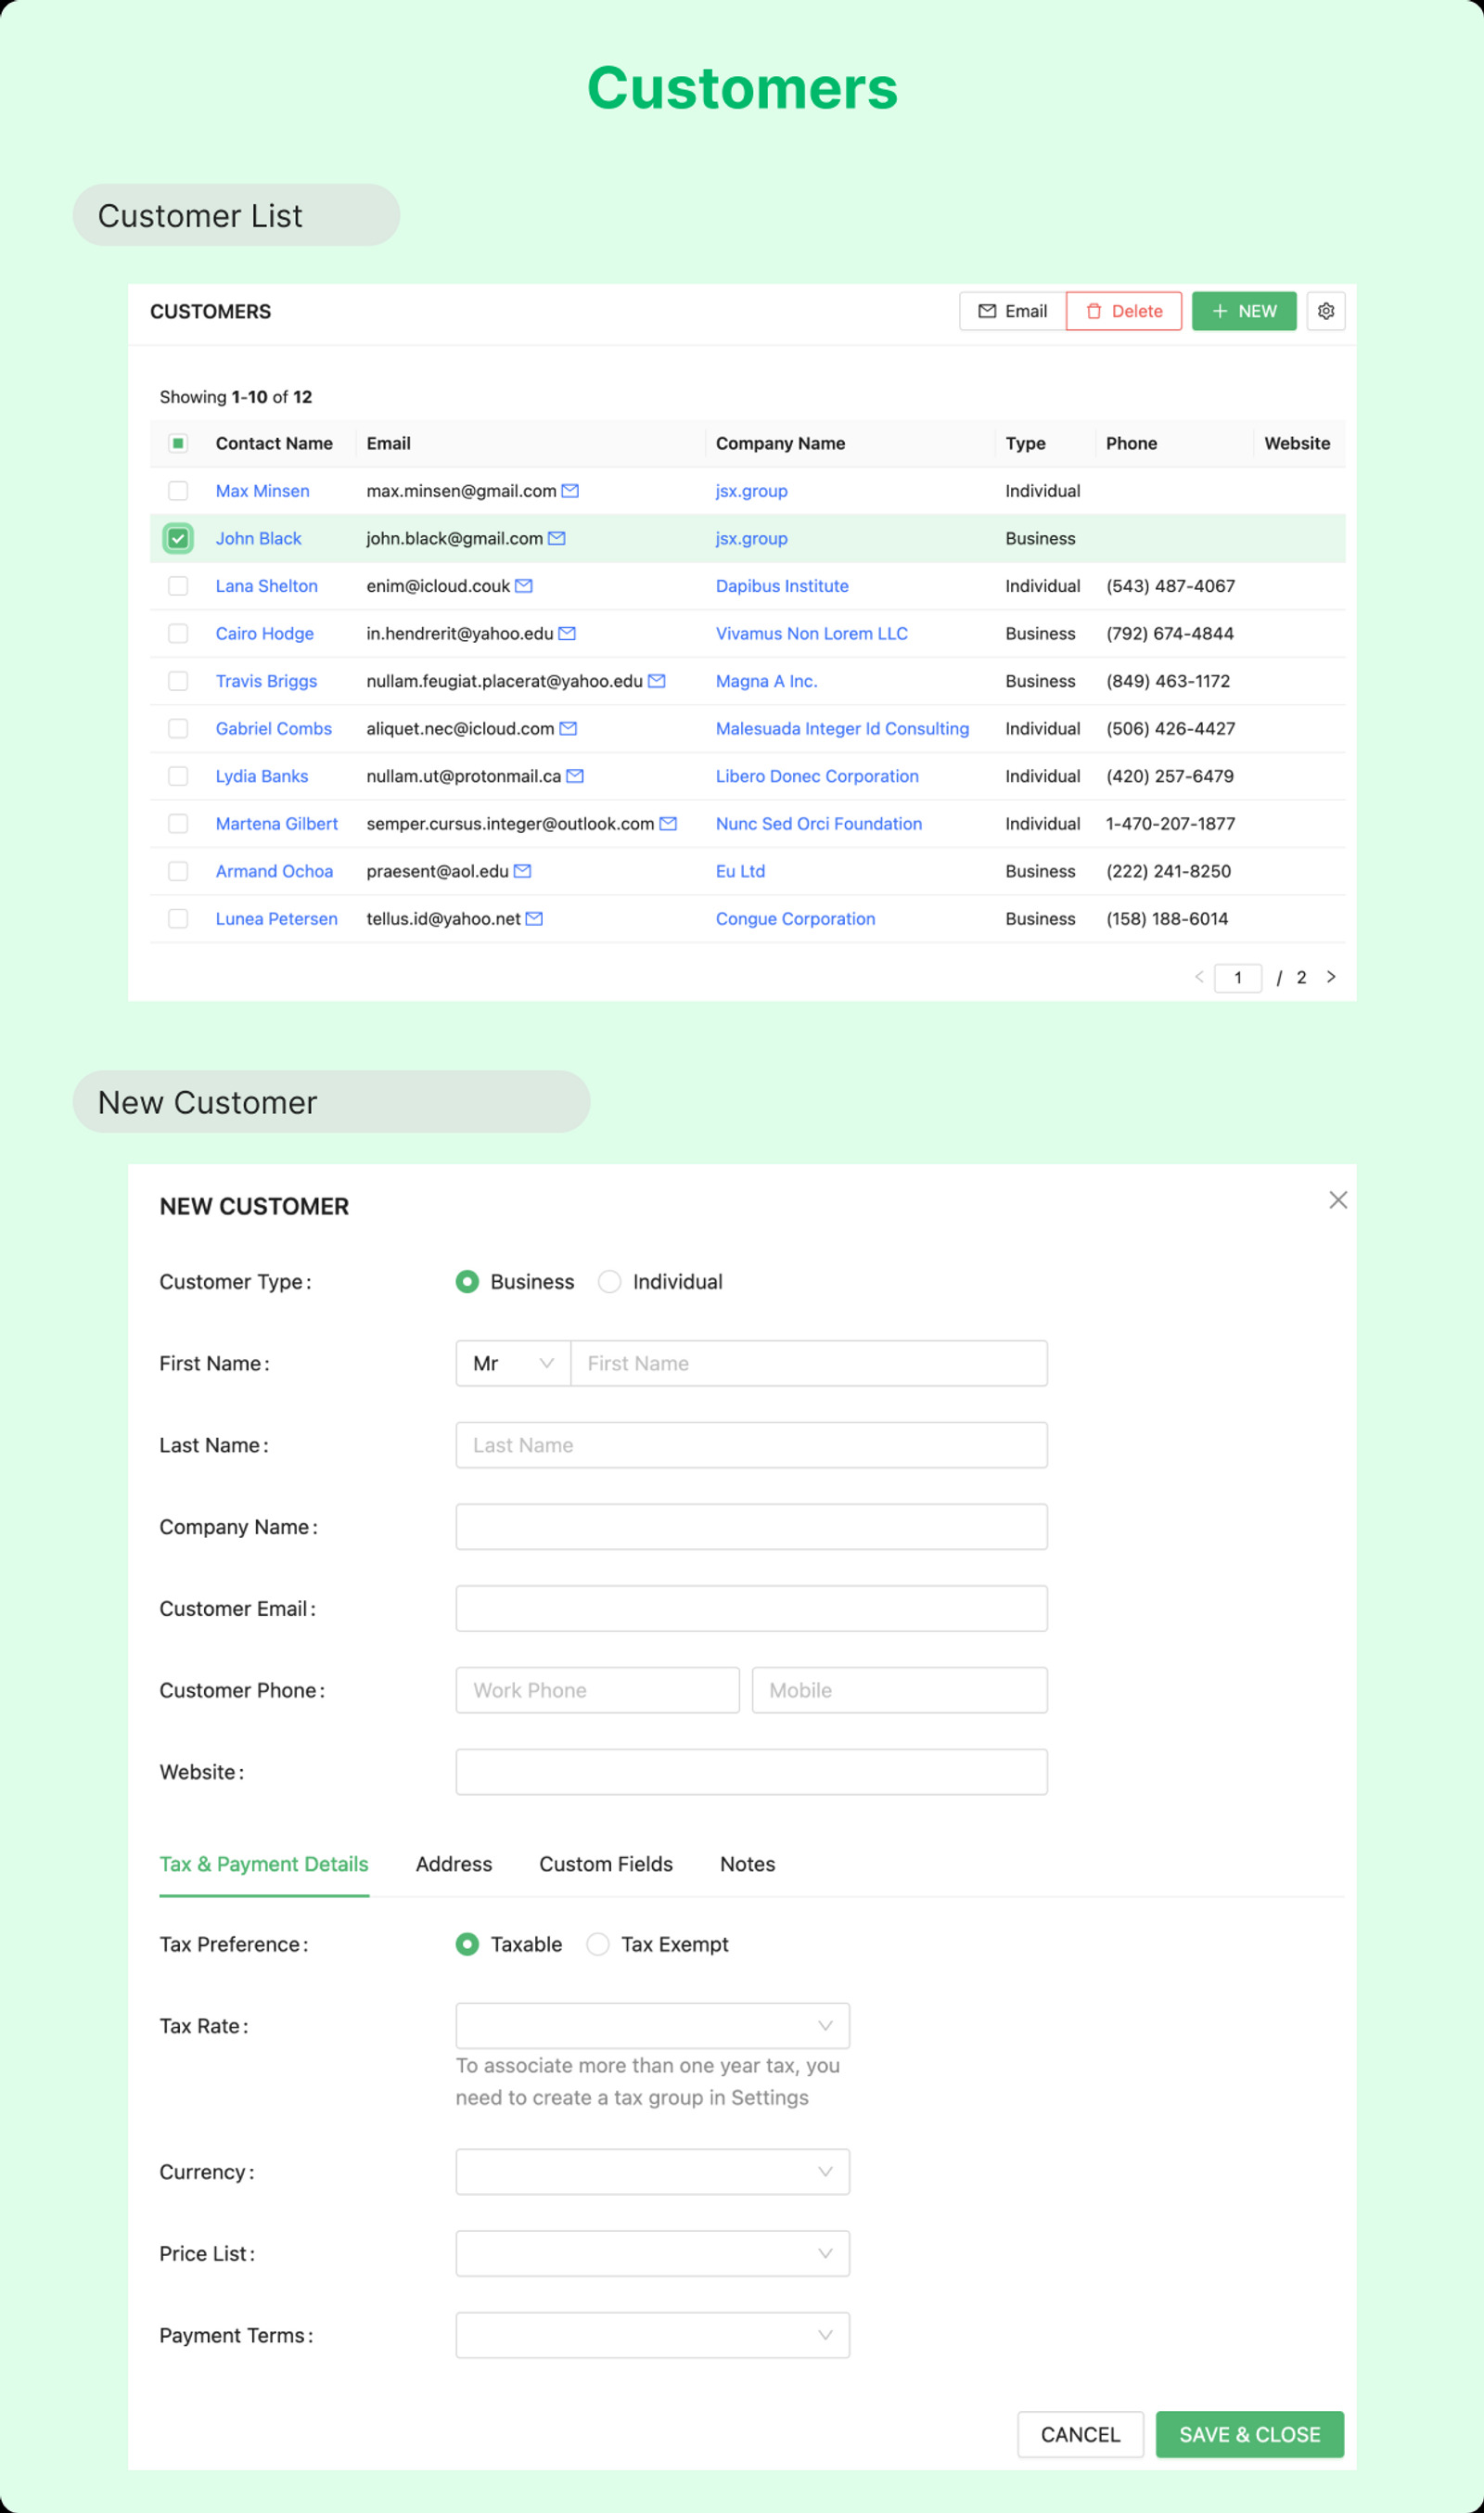Click the trash icon to delete selected customer

pyautogui.click(x=1096, y=311)
